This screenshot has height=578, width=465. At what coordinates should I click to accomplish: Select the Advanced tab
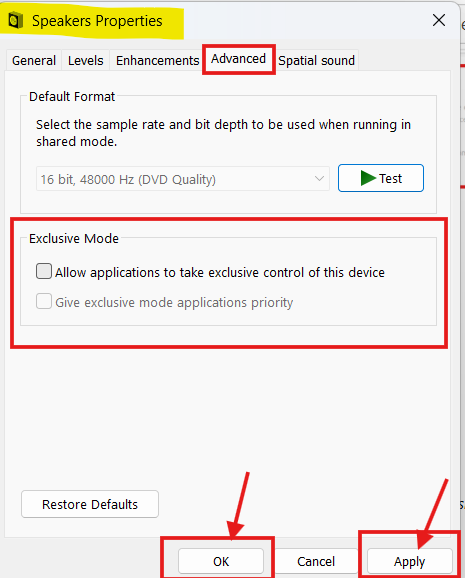click(239, 59)
